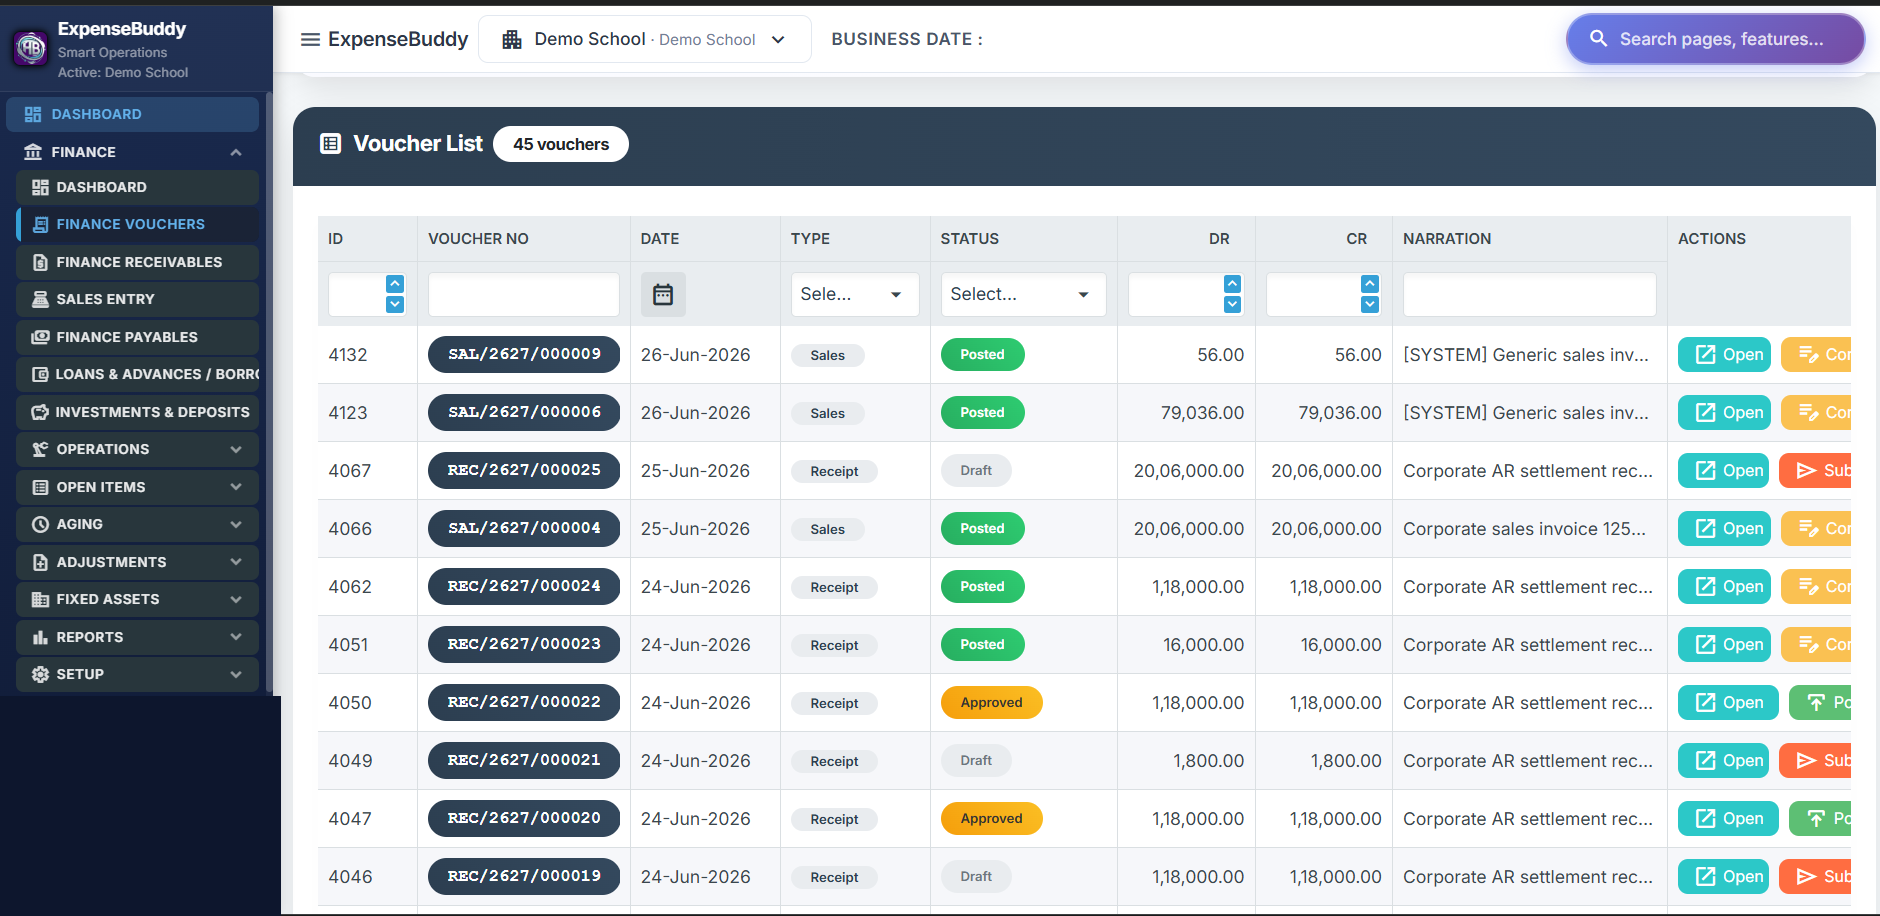The width and height of the screenshot is (1880, 916).
Task: Click the Investments & Deposits piggy icon
Action: pyautogui.click(x=40, y=412)
